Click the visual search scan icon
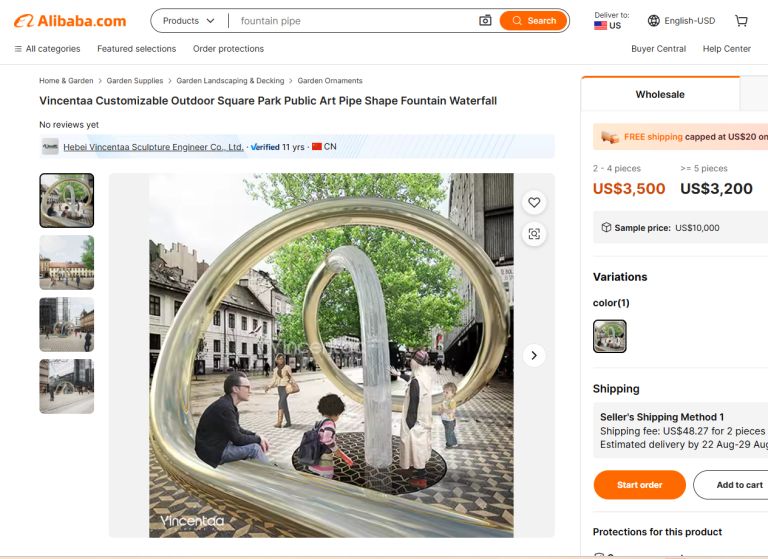768x559 pixels. (x=534, y=234)
